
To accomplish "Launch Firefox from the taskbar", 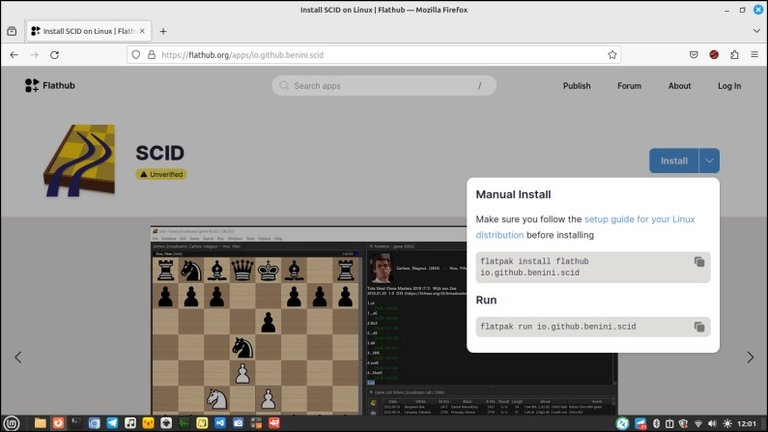I will pos(58,423).
